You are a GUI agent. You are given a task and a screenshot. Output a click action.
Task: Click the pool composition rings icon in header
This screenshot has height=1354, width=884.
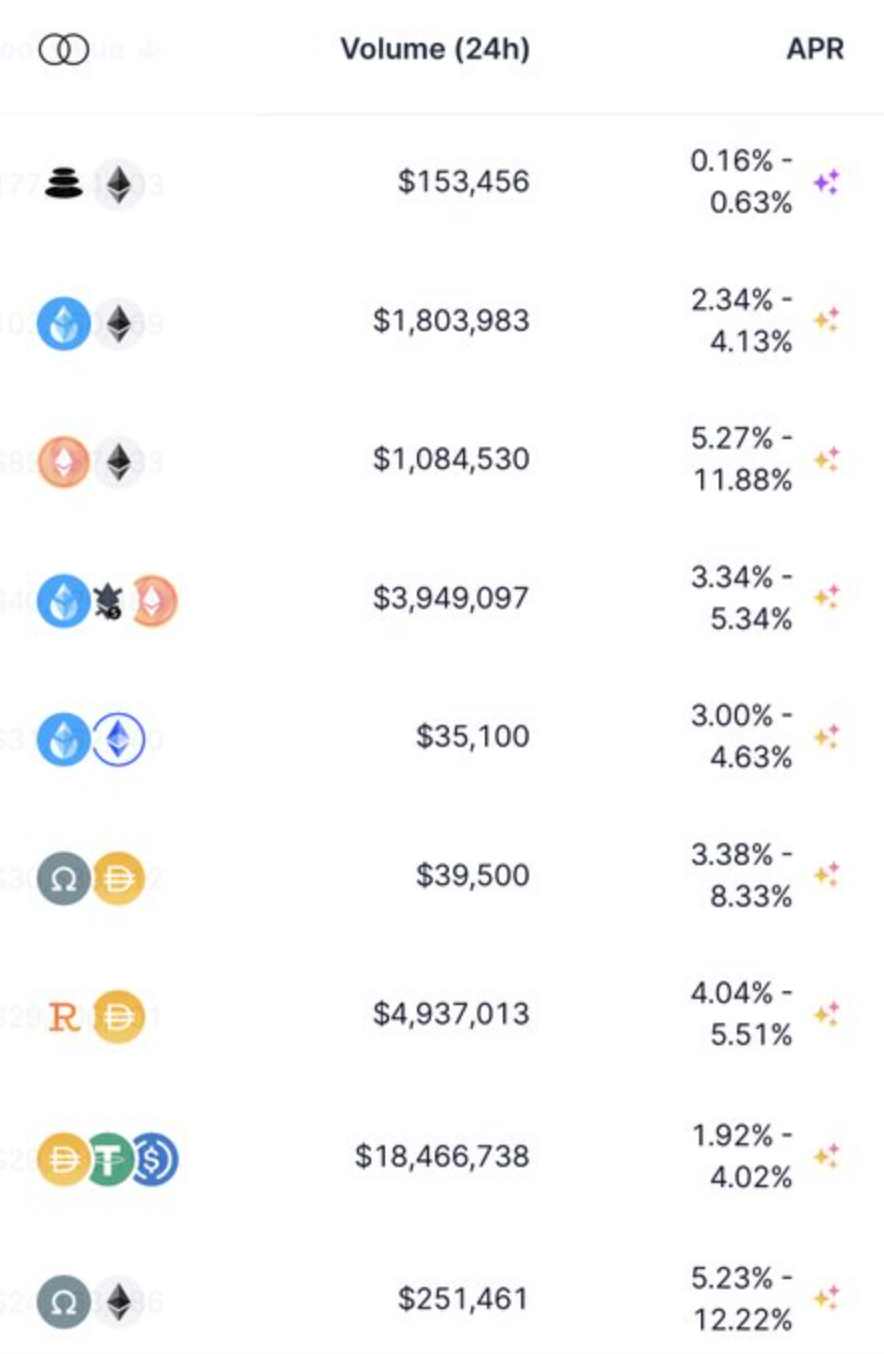click(x=64, y=50)
